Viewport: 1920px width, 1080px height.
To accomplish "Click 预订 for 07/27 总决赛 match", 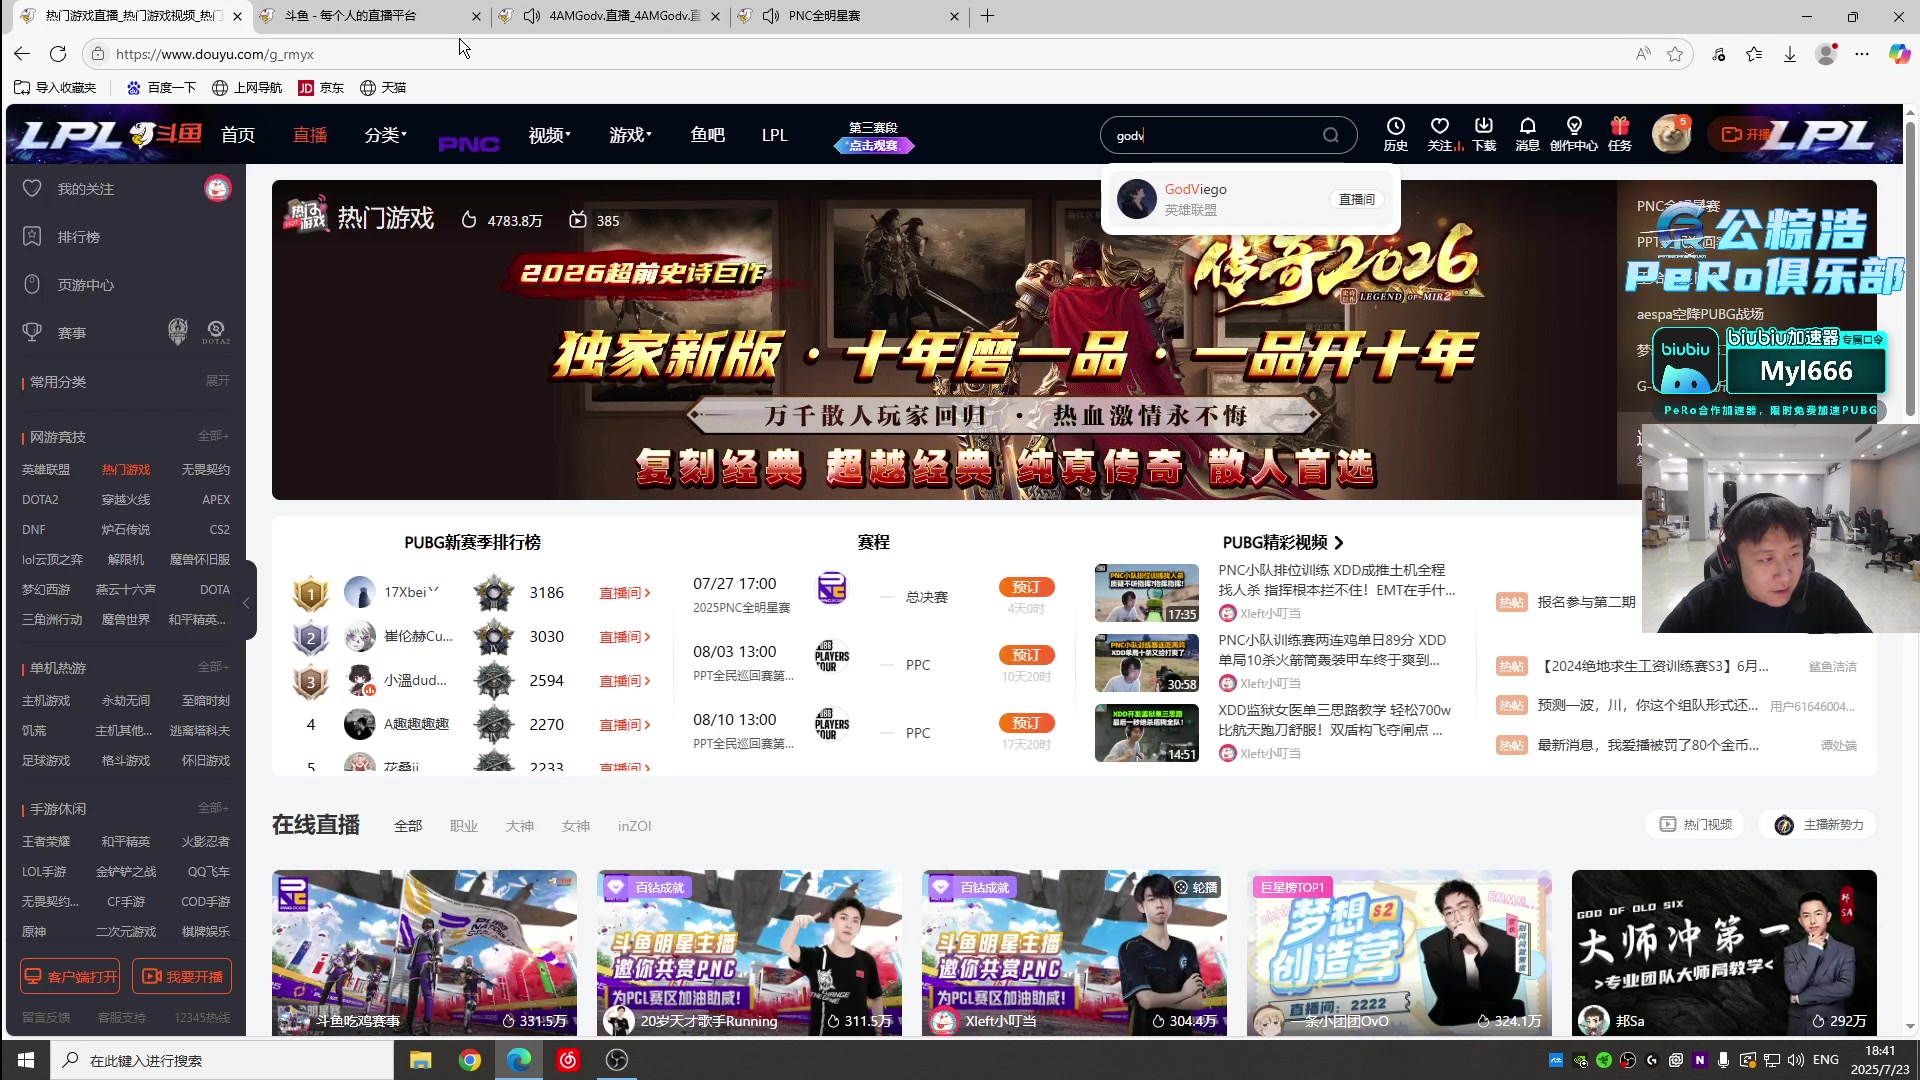I will [x=1026, y=587].
